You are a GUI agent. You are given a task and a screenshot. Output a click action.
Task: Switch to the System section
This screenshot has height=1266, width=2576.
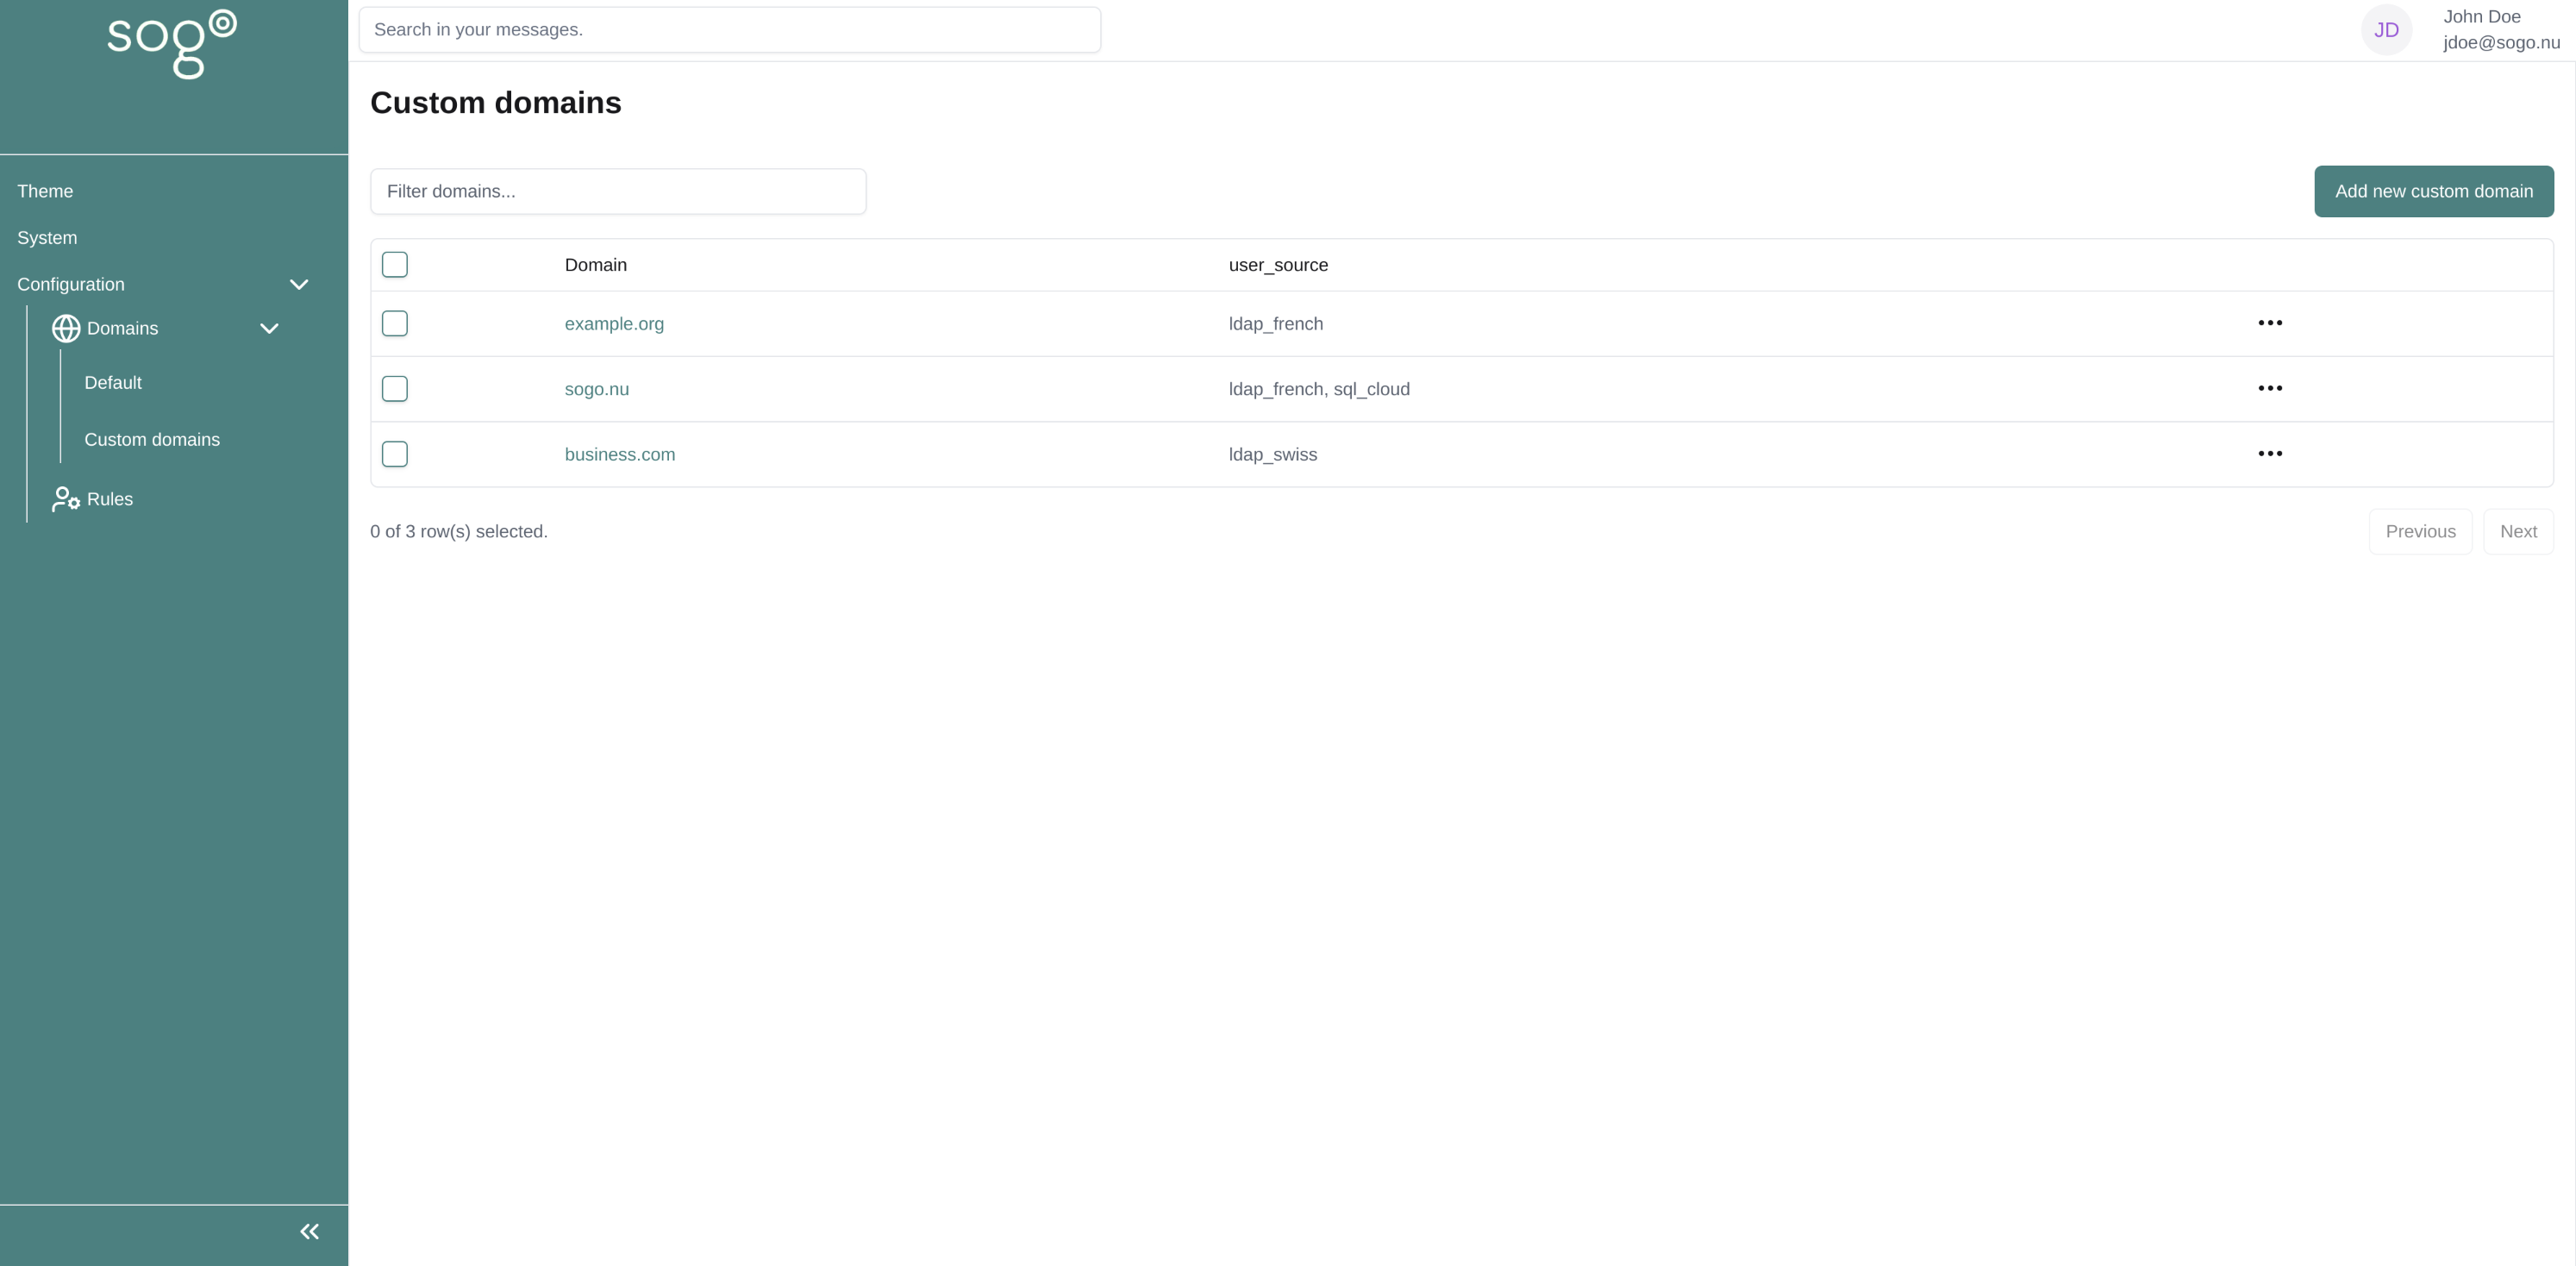click(x=46, y=237)
